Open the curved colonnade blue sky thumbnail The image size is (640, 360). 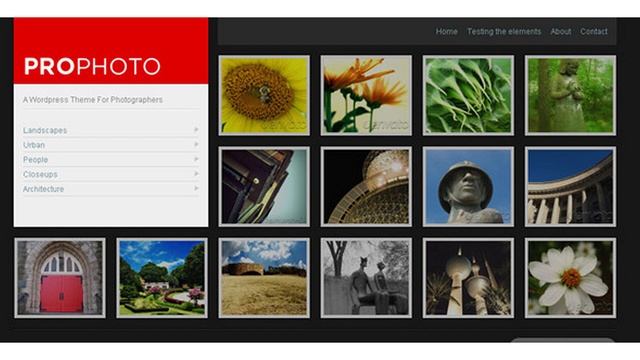point(570,187)
